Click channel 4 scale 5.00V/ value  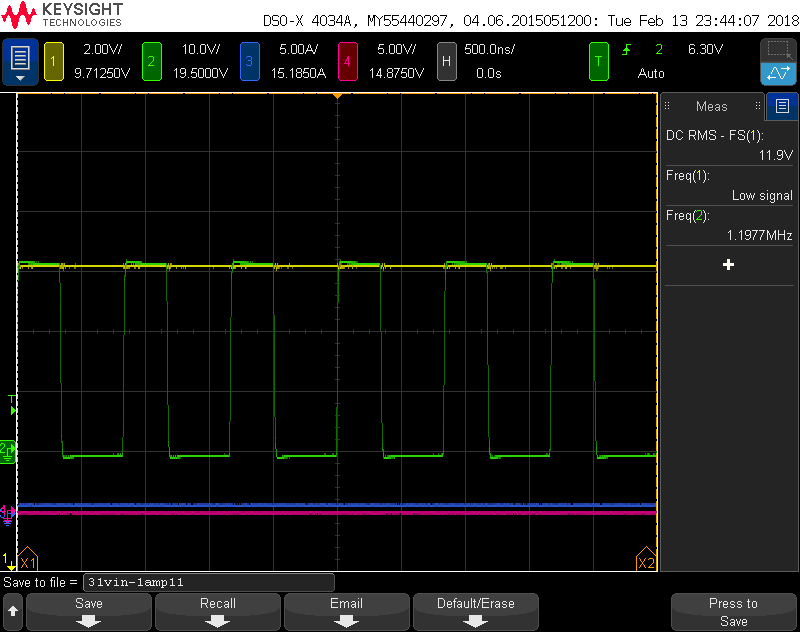396,49
